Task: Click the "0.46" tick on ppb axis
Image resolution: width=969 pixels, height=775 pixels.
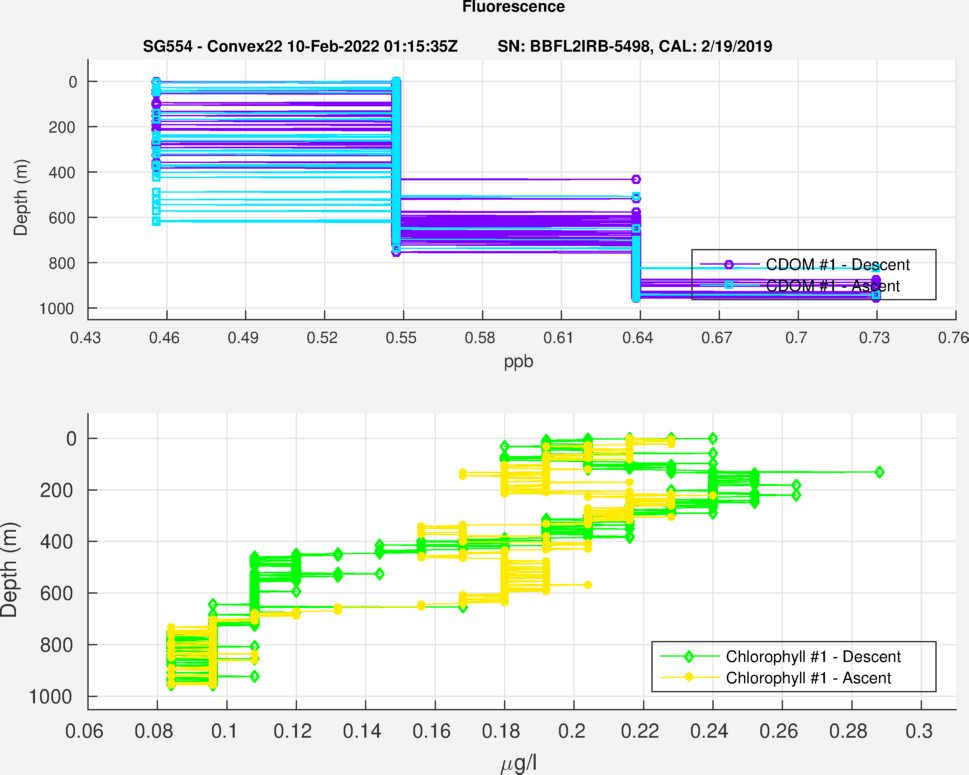Action: click(164, 337)
